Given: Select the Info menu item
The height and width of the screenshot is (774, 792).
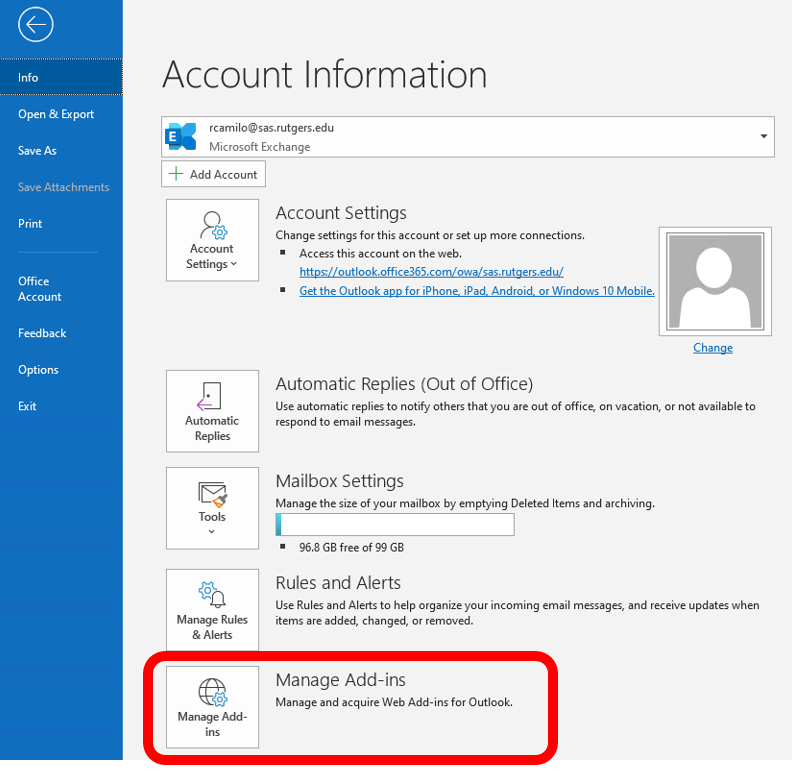Looking at the screenshot, I should point(61,77).
